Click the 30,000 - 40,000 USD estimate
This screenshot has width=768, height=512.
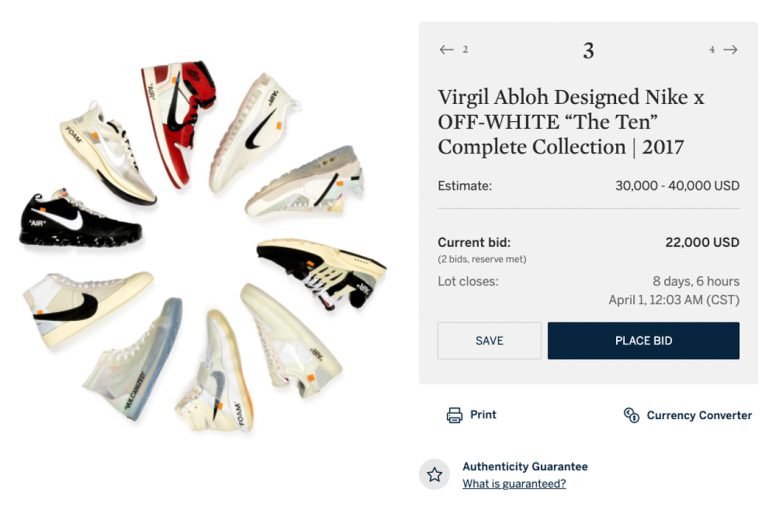point(677,186)
